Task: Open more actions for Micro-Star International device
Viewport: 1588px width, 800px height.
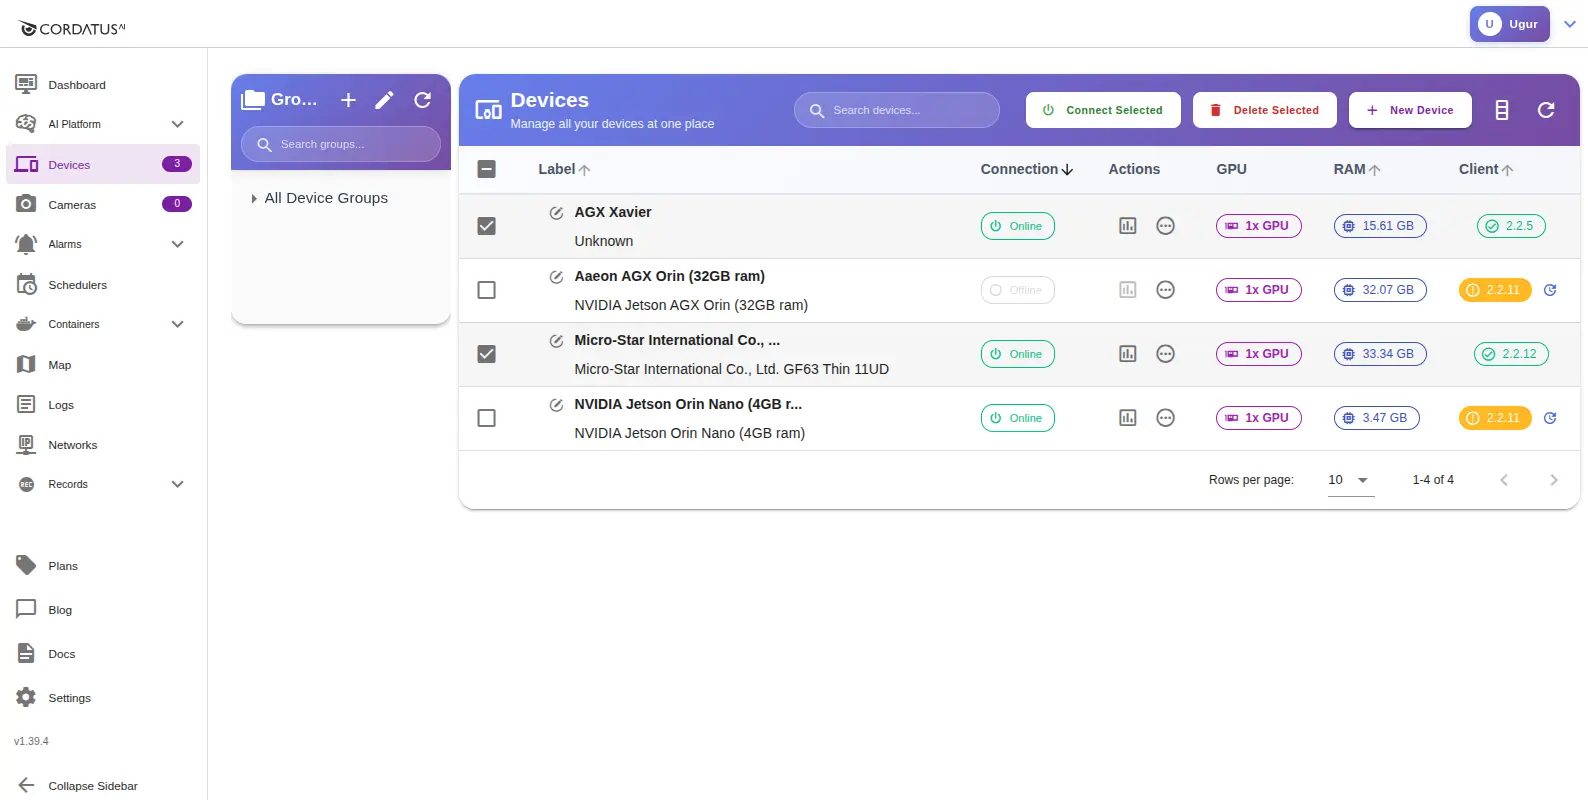Action: click(1165, 354)
